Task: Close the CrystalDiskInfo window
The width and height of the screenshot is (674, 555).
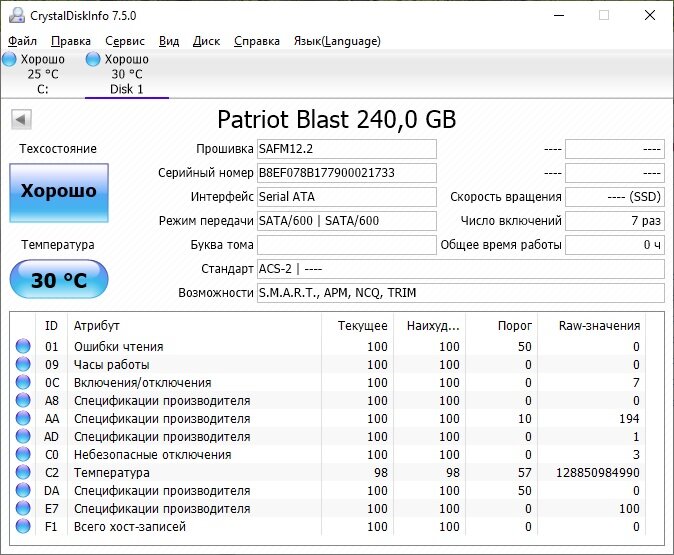Action: tap(650, 15)
